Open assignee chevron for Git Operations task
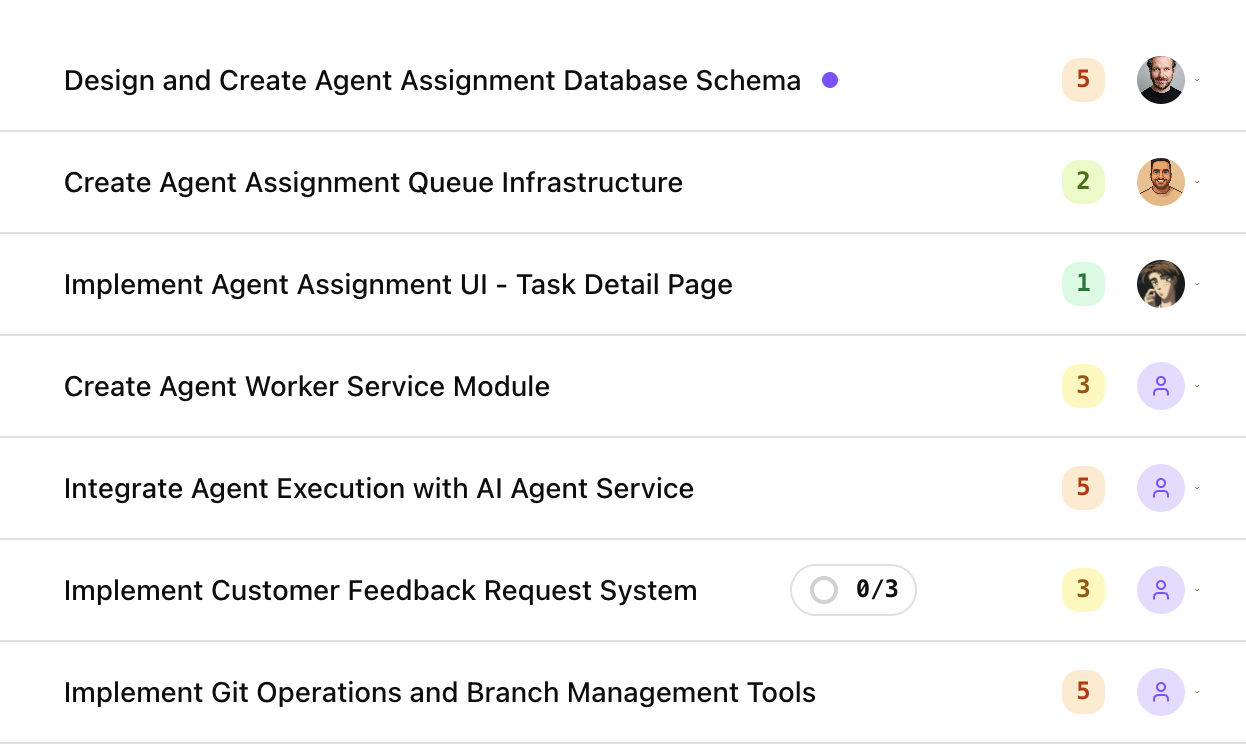 click(1197, 692)
